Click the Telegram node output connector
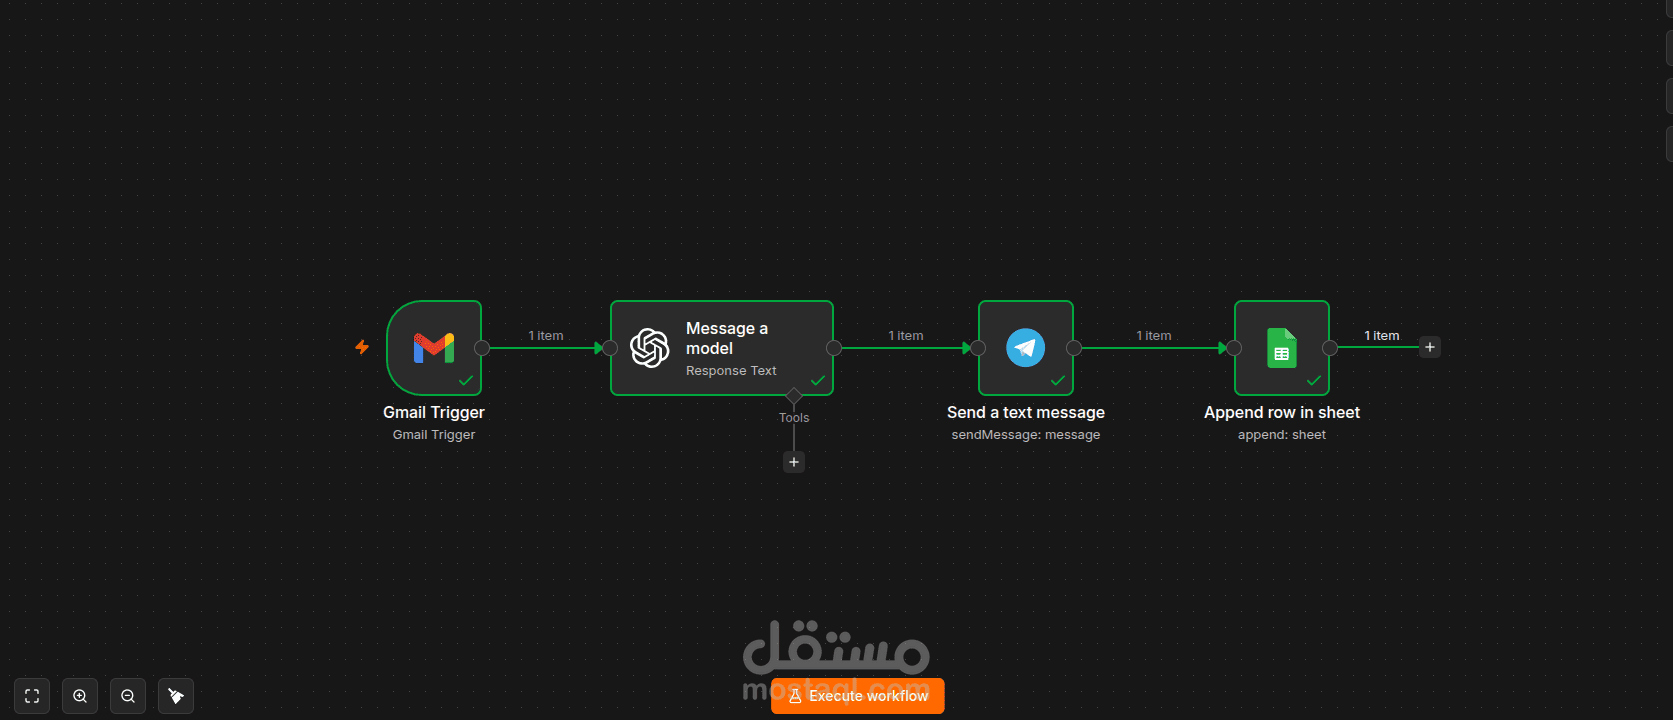This screenshot has height=720, width=1673. tap(1074, 348)
